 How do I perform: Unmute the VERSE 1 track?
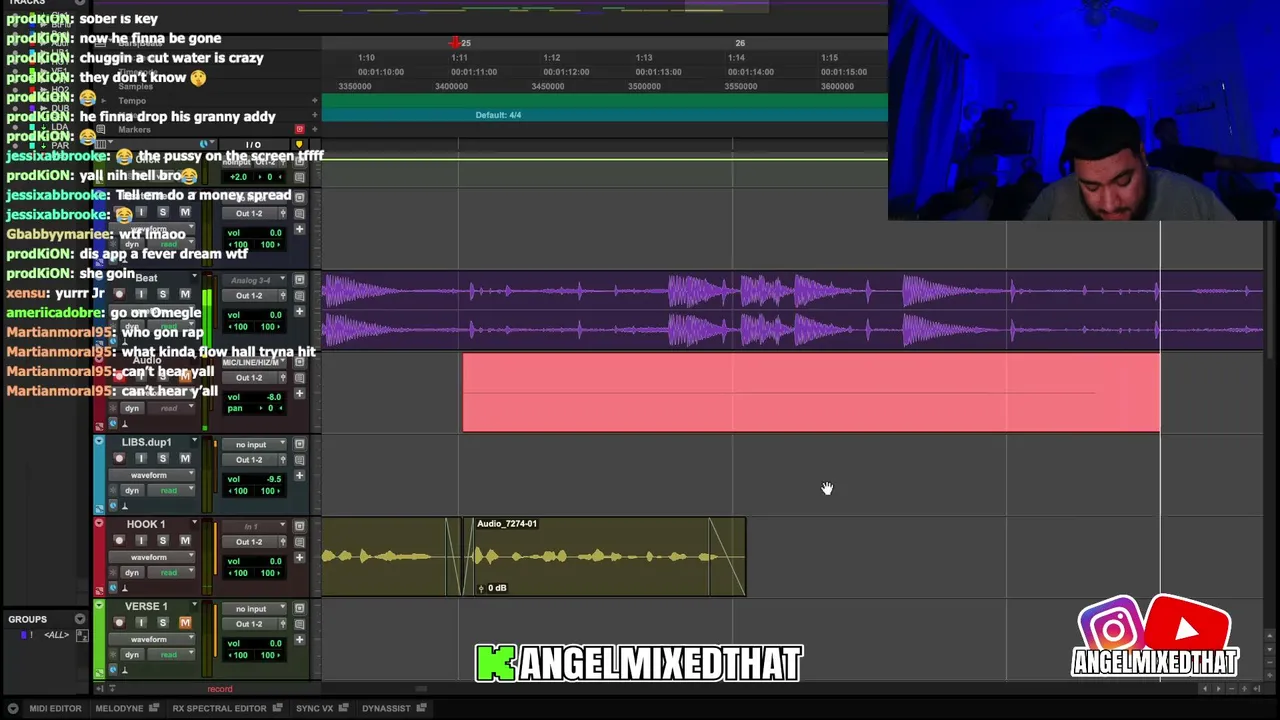click(x=185, y=622)
